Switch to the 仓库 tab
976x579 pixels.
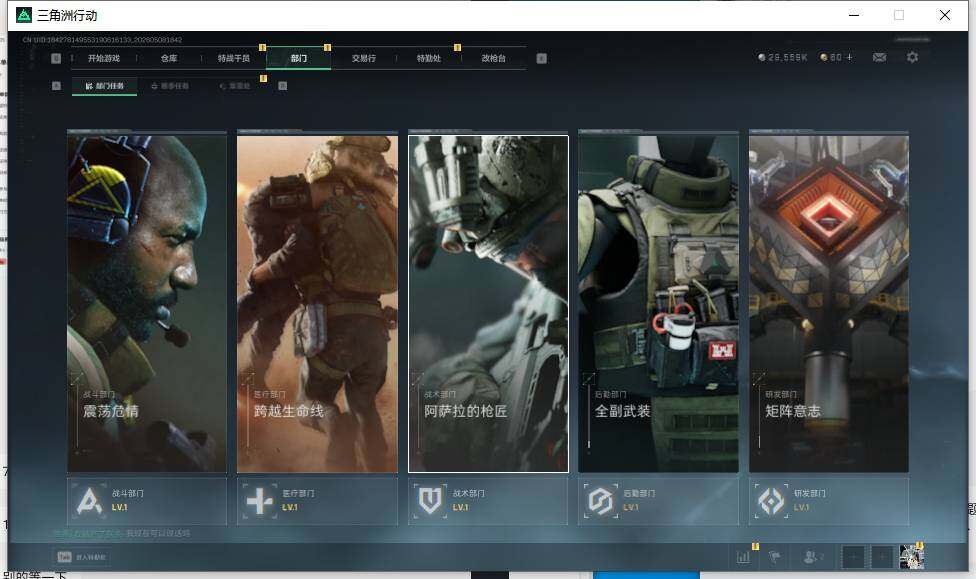click(169, 59)
